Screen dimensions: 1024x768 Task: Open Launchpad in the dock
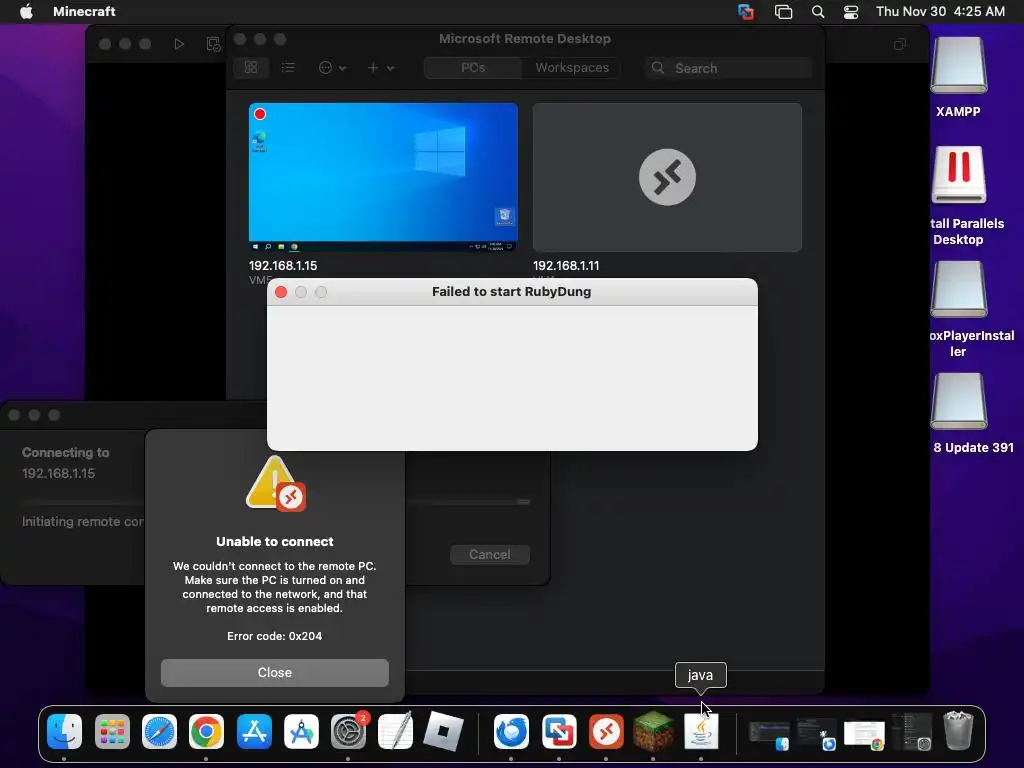pyautogui.click(x=112, y=731)
